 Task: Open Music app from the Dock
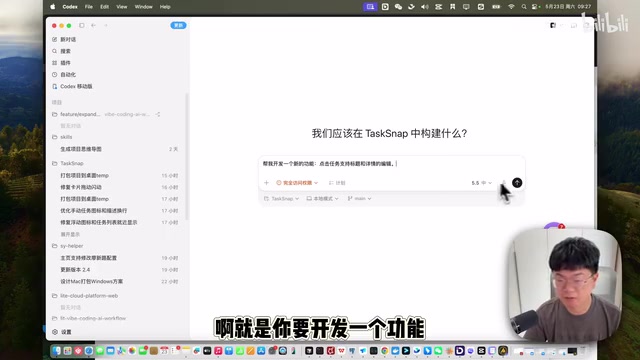pos(218,351)
